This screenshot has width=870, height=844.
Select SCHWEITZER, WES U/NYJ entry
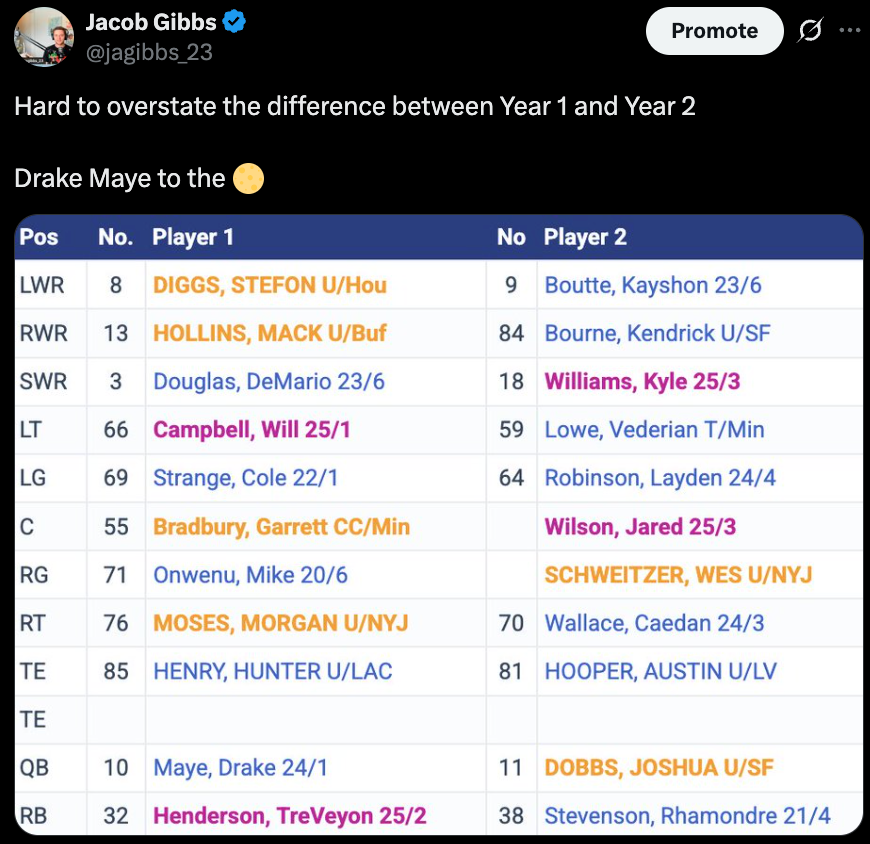click(678, 575)
